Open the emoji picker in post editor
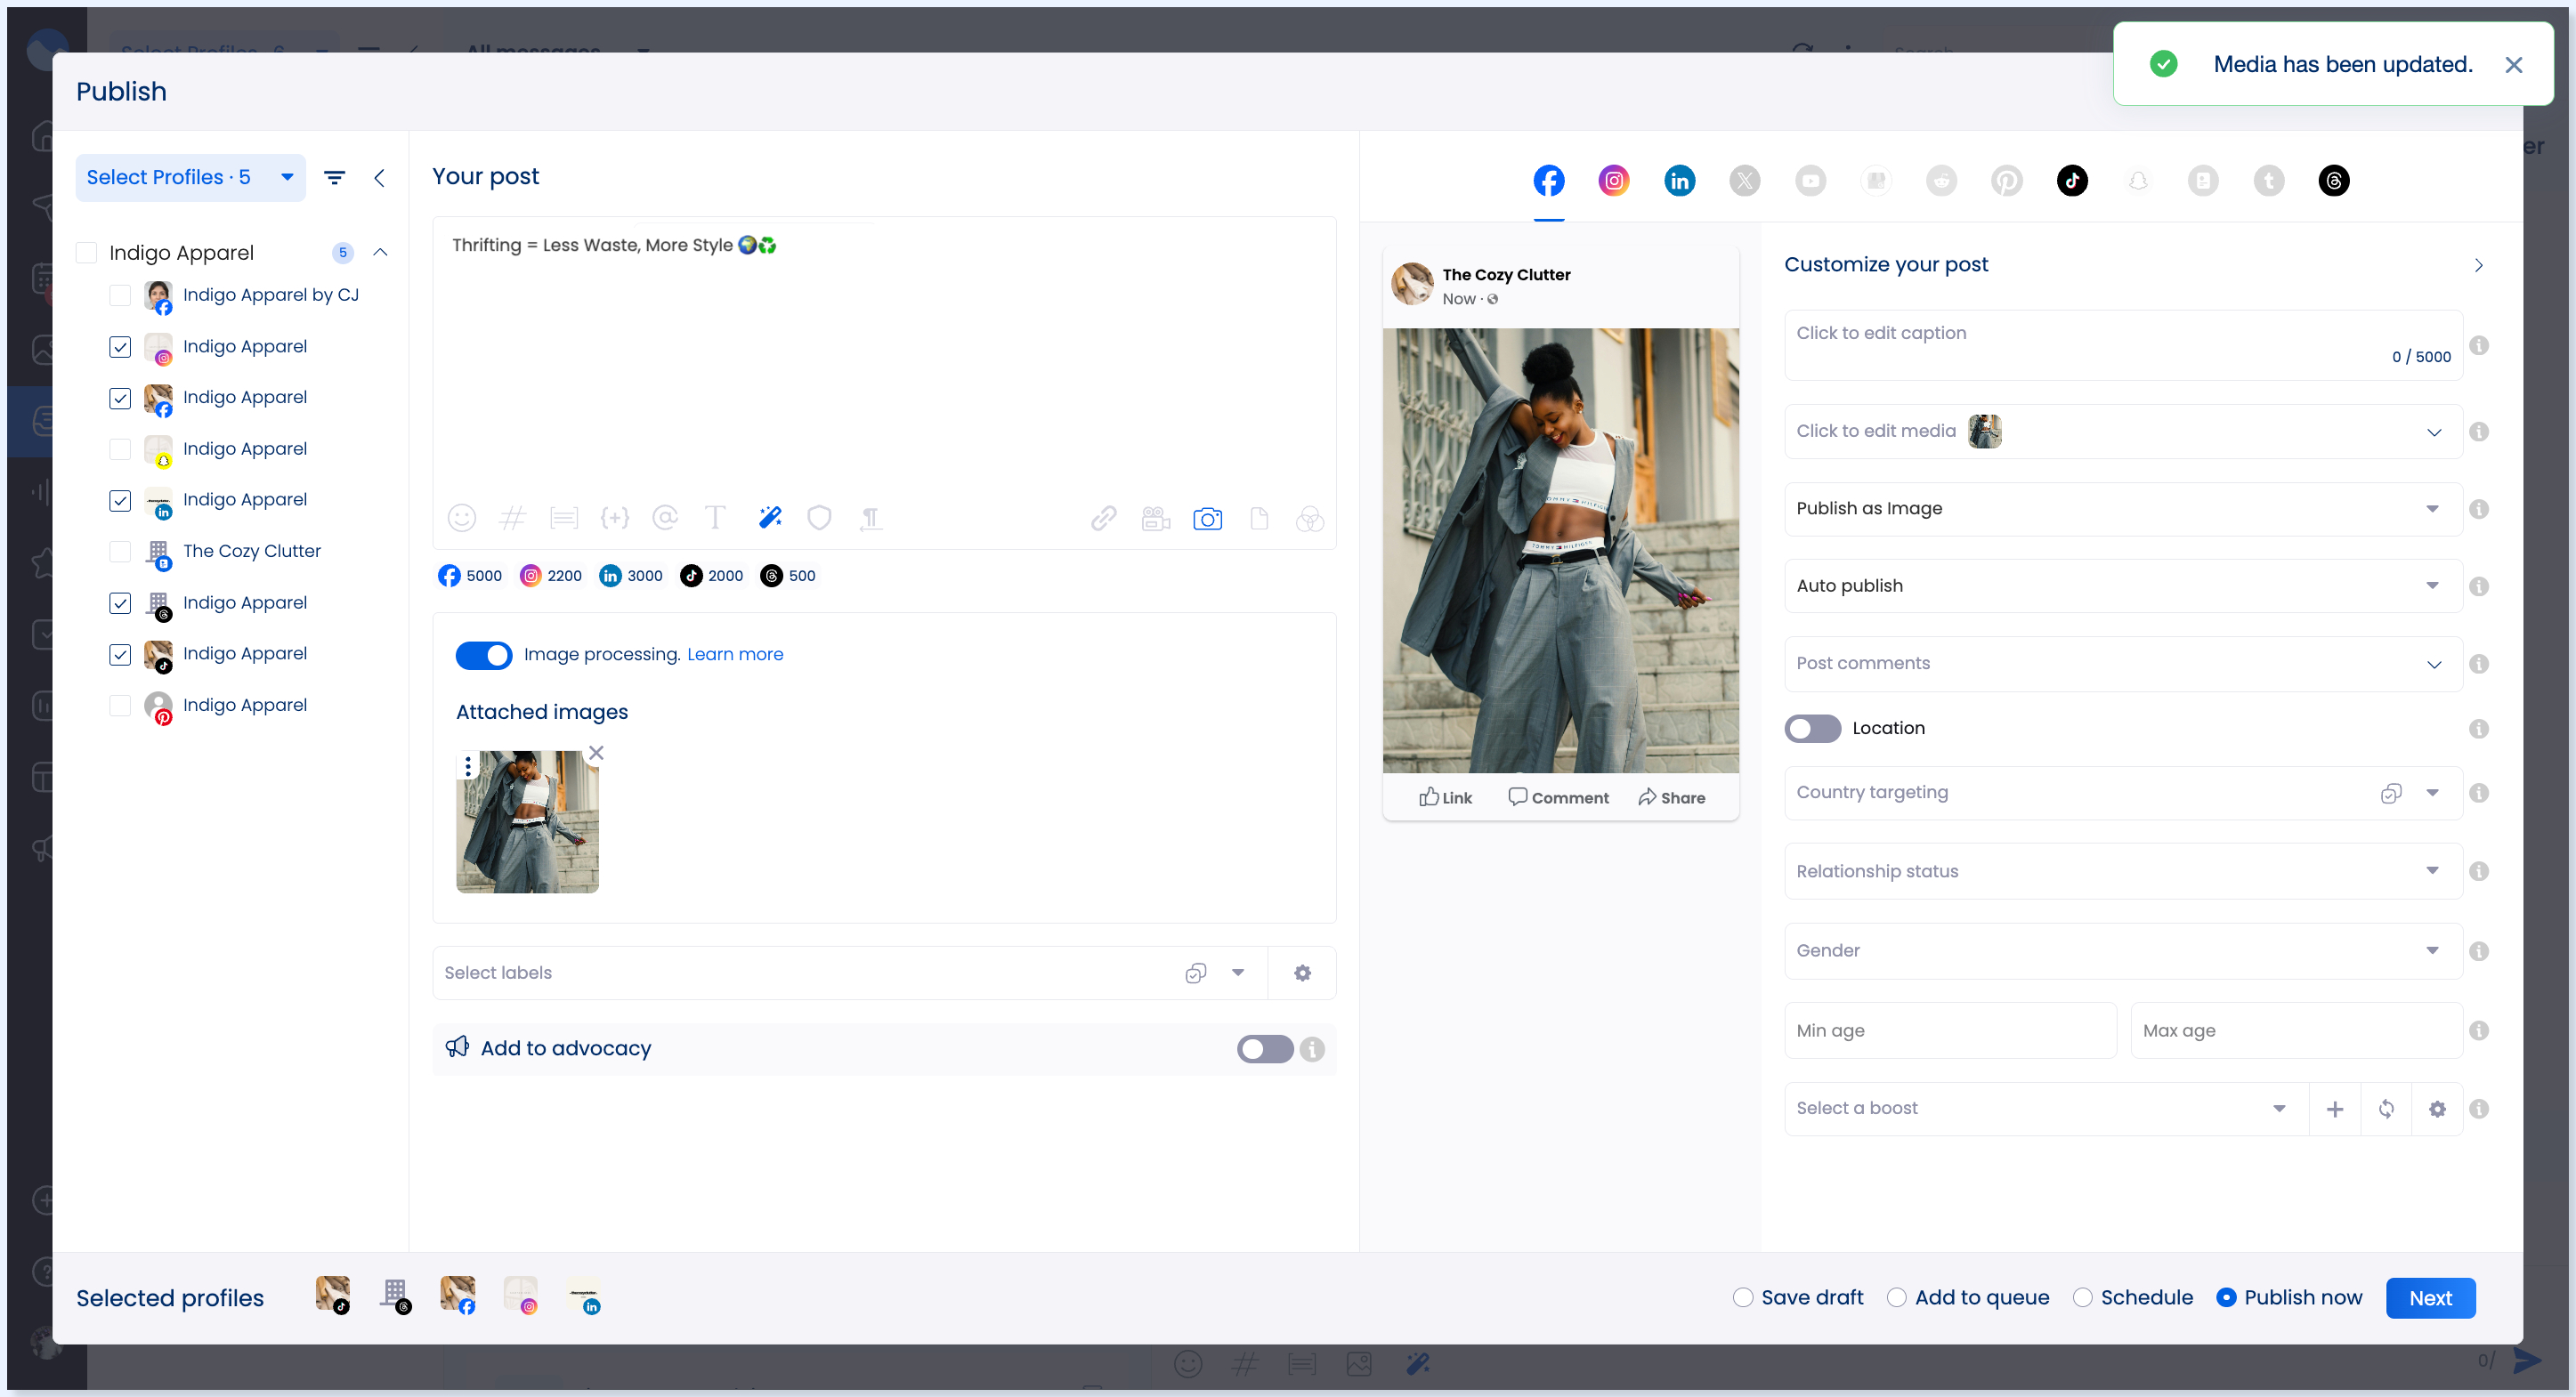 pyautogui.click(x=461, y=518)
